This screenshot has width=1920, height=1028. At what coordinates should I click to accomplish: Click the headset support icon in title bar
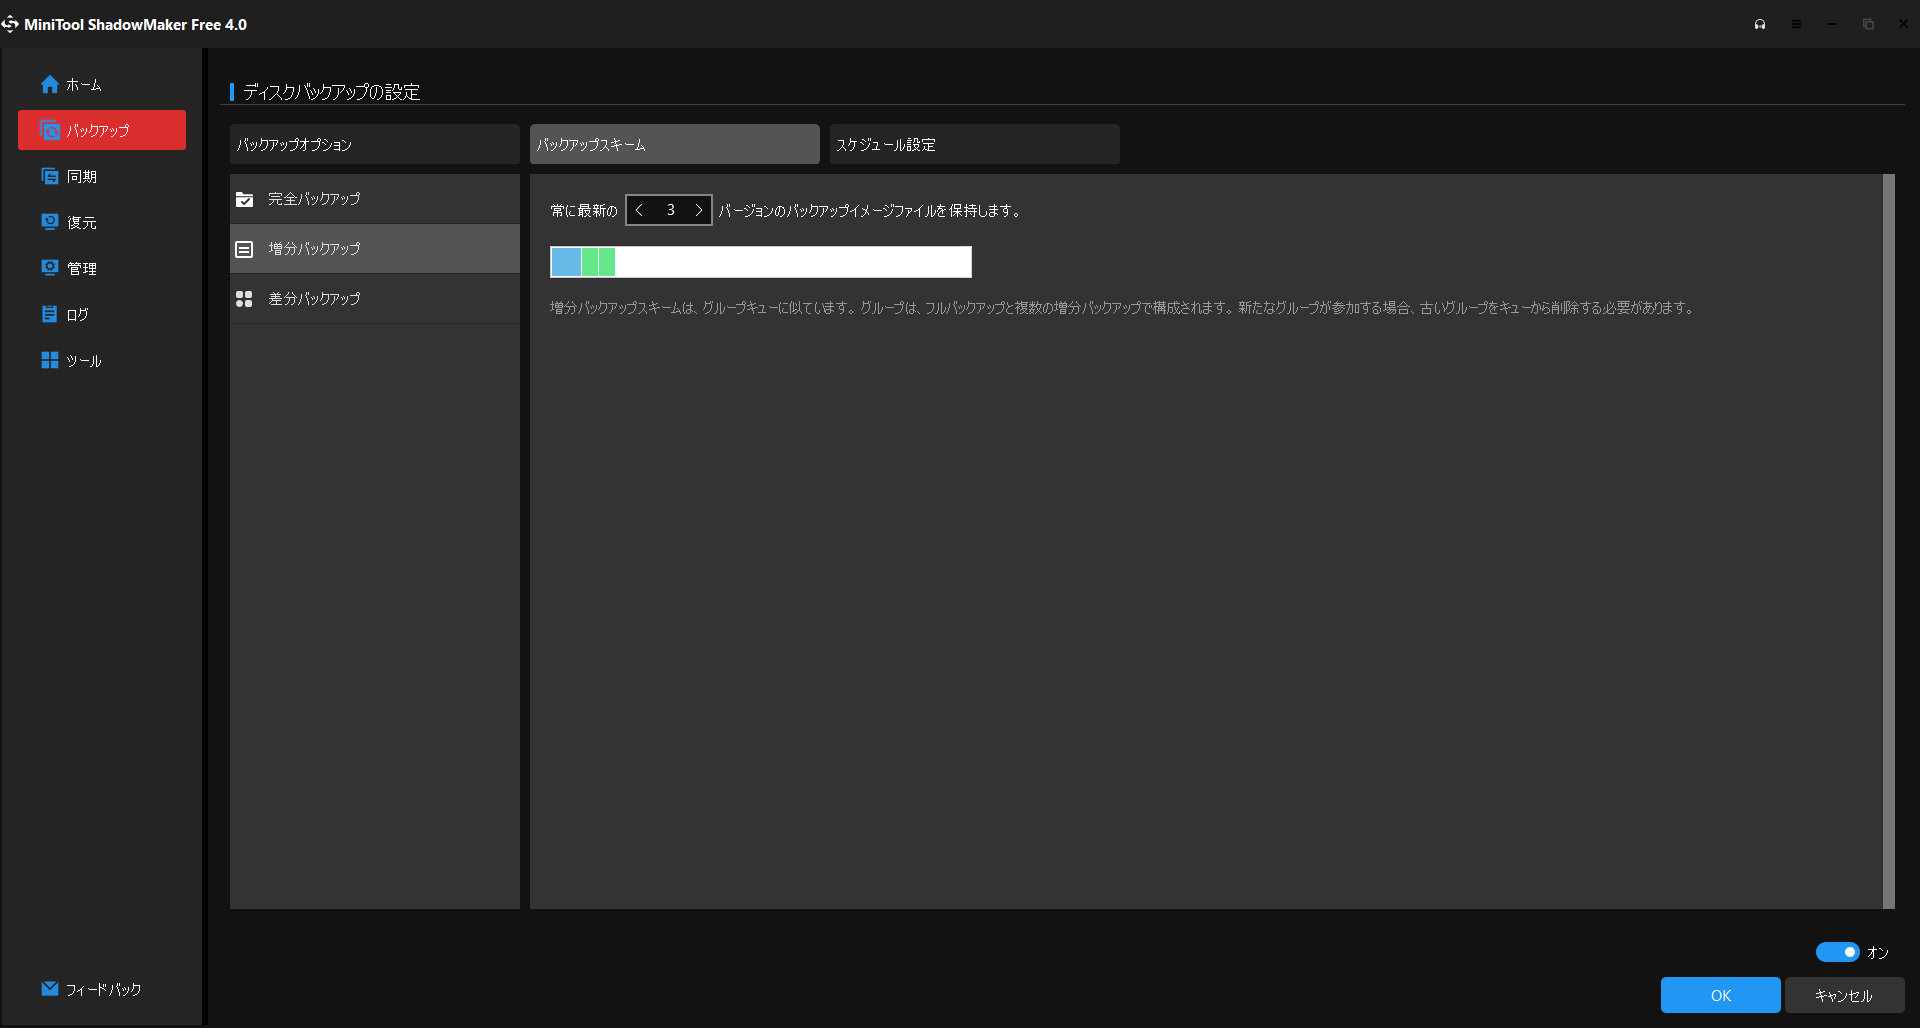pyautogui.click(x=1760, y=24)
